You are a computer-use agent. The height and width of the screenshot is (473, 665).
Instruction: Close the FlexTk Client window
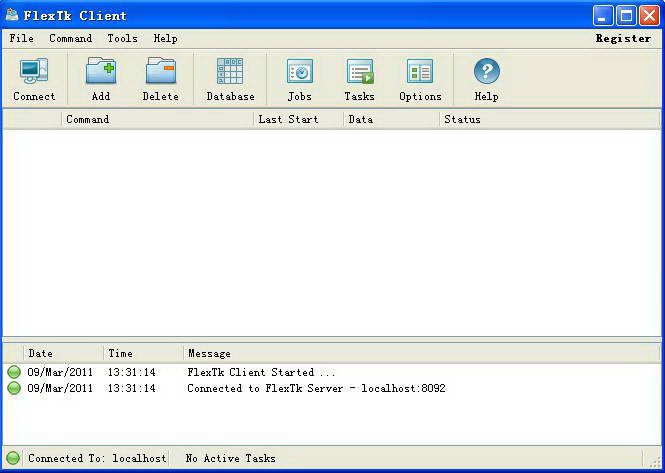(x=649, y=16)
